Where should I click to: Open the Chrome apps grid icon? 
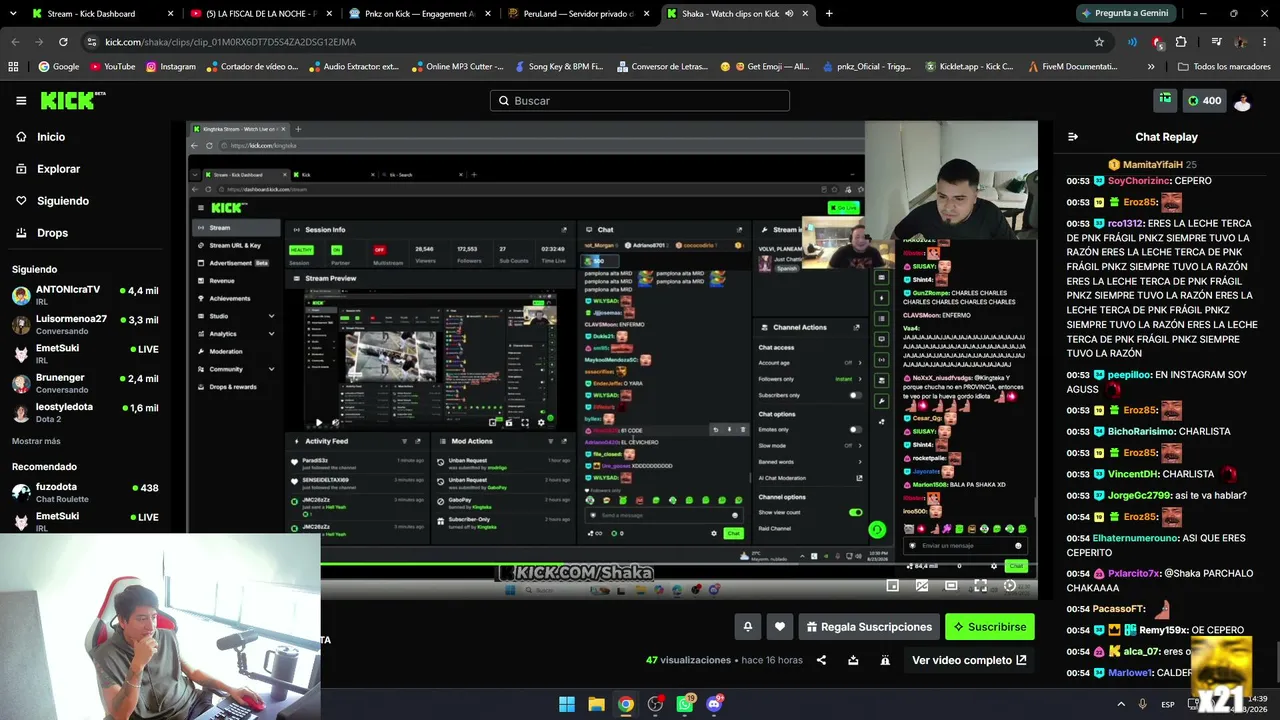pyautogui.click(x=13, y=67)
